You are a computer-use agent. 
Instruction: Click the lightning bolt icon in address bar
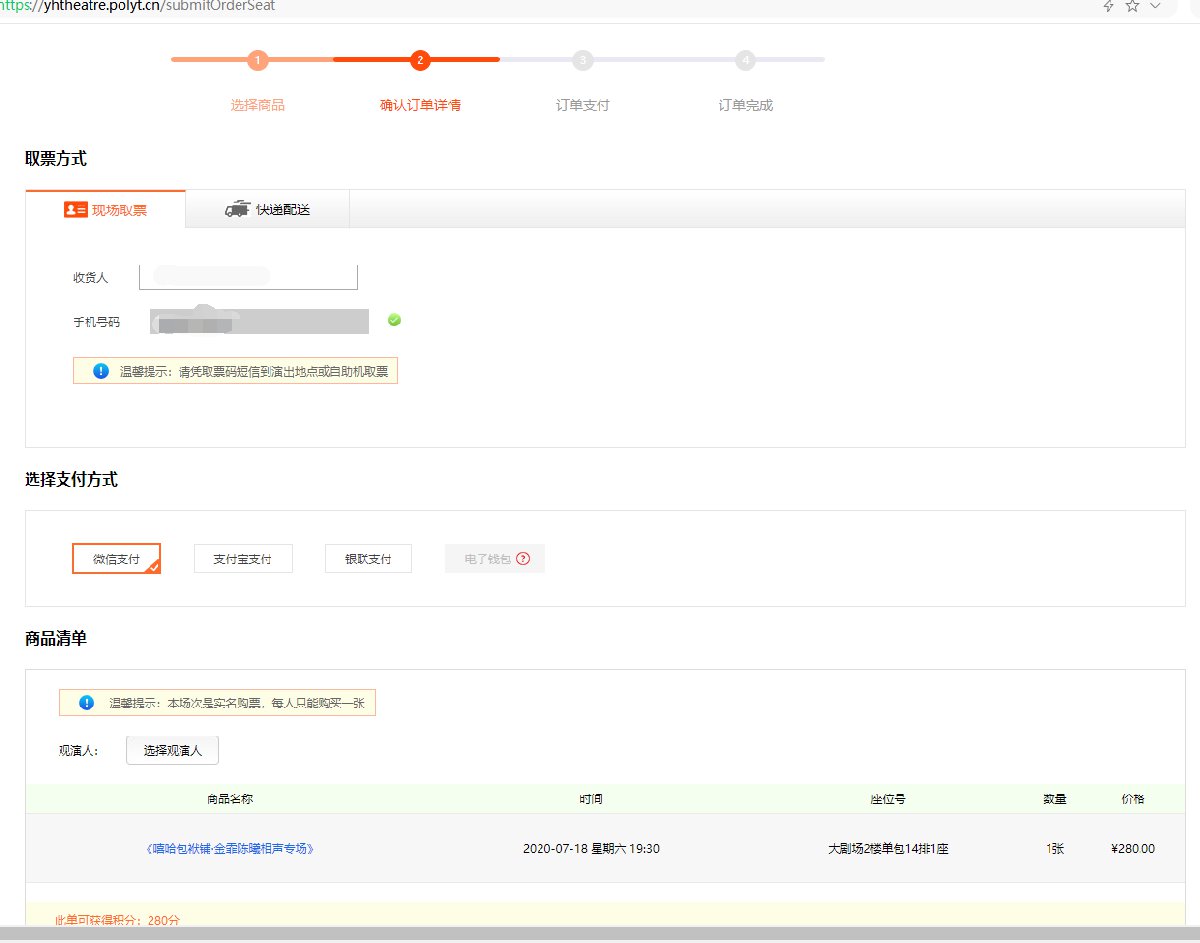pyautogui.click(x=1108, y=6)
